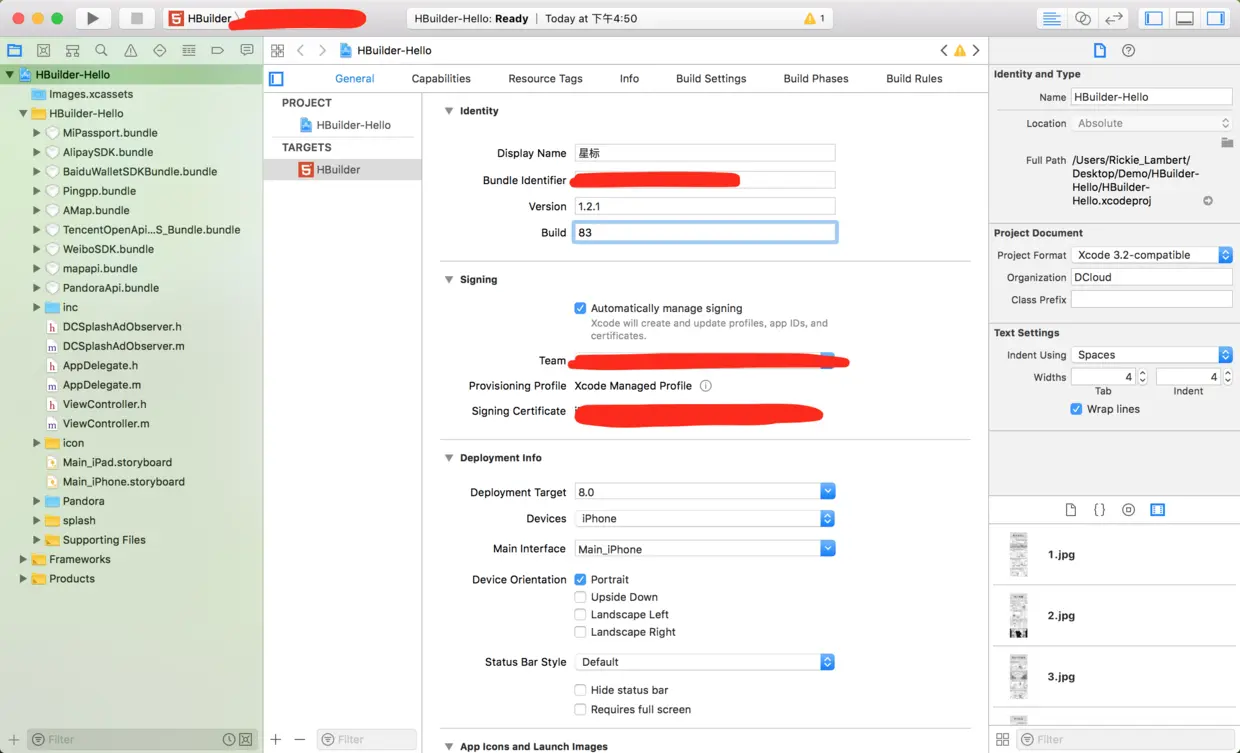Switch to Info tab
The width and height of the screenshot is (1240, 753).
pos(629,78)
